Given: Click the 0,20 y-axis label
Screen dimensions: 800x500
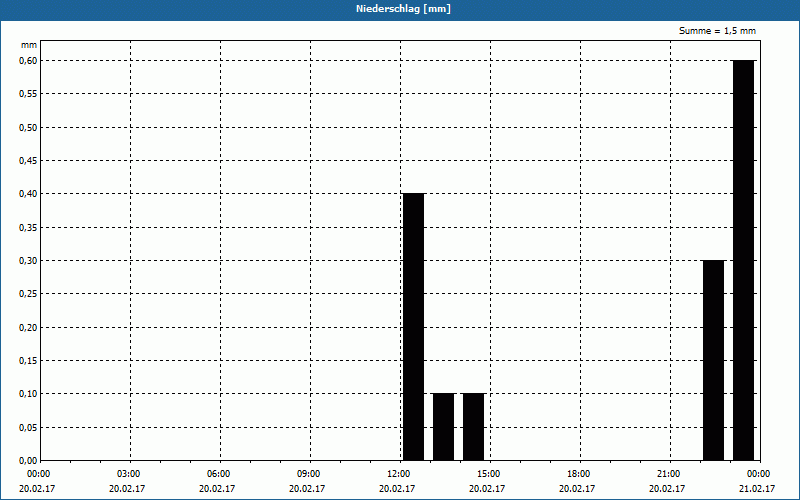Looking at the screenshot, I should 28,328.
